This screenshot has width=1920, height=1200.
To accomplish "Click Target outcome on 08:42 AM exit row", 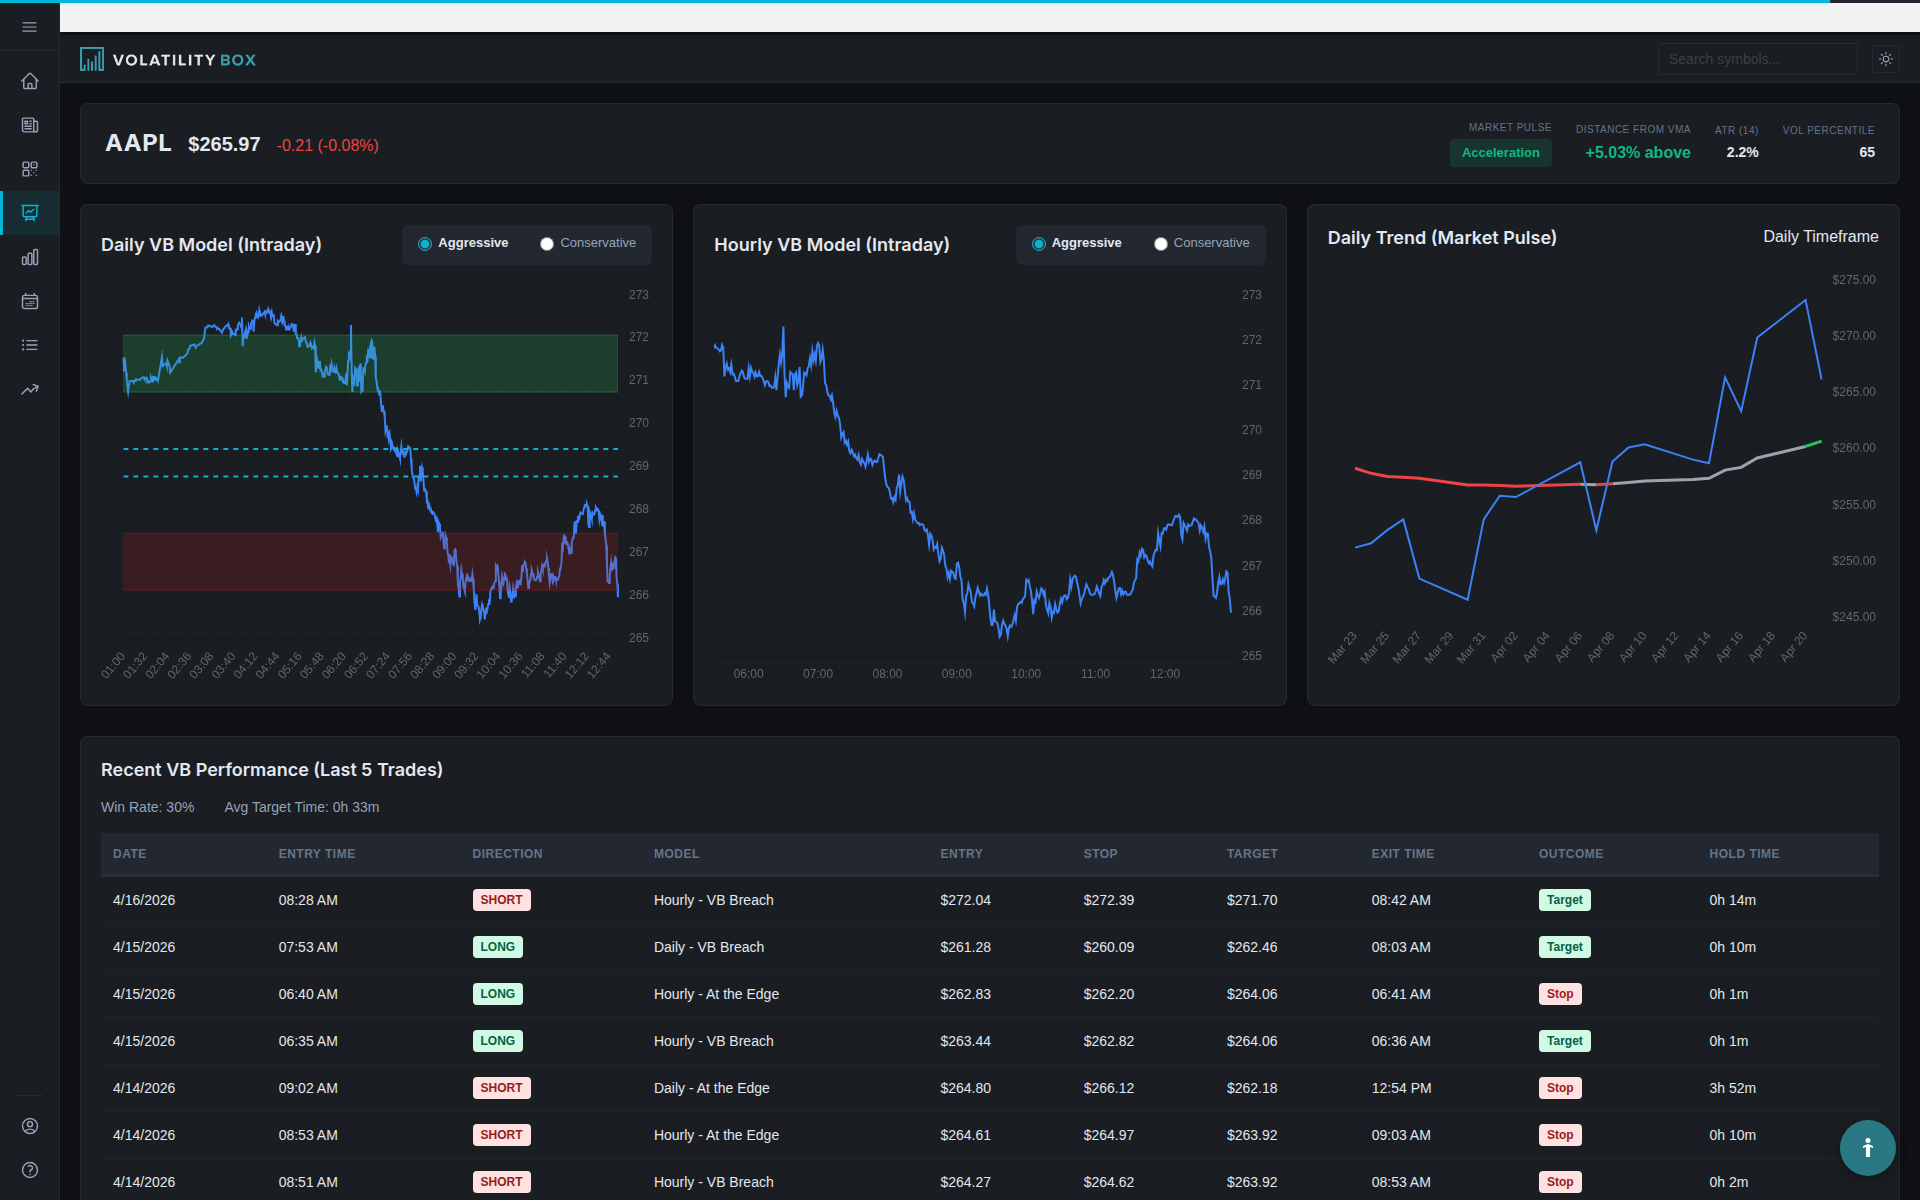I will tap(1564, 900).
